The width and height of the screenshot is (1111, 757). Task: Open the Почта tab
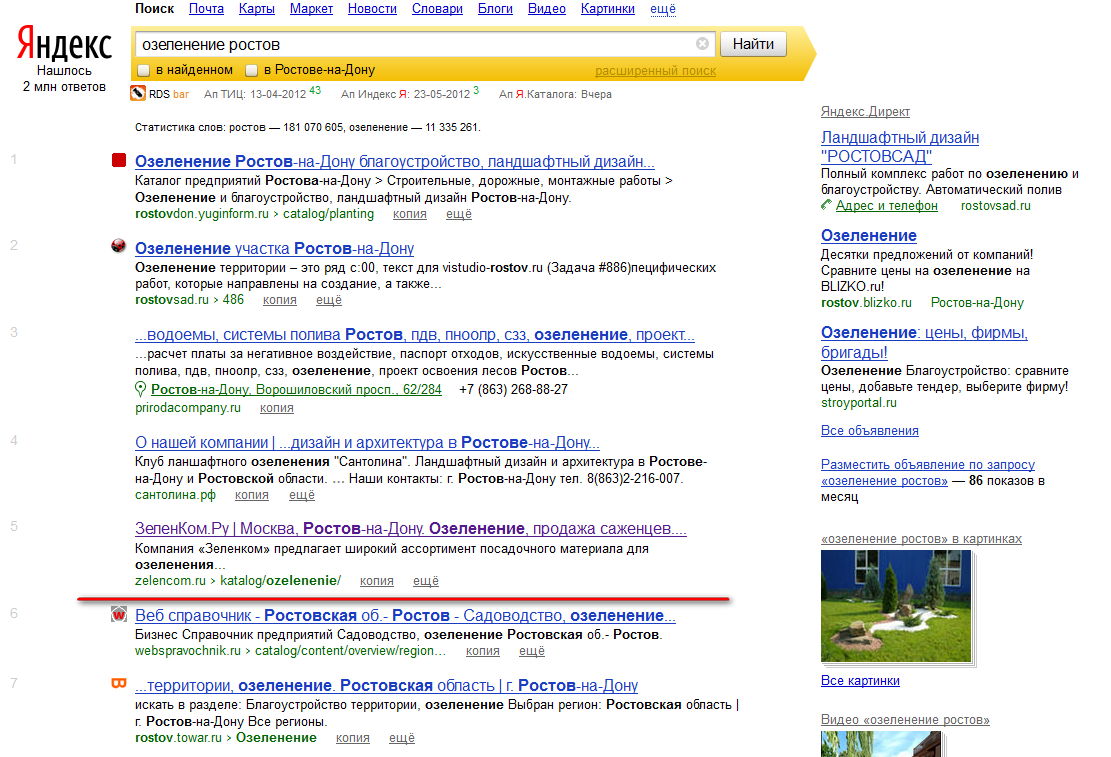coord(206,9)
